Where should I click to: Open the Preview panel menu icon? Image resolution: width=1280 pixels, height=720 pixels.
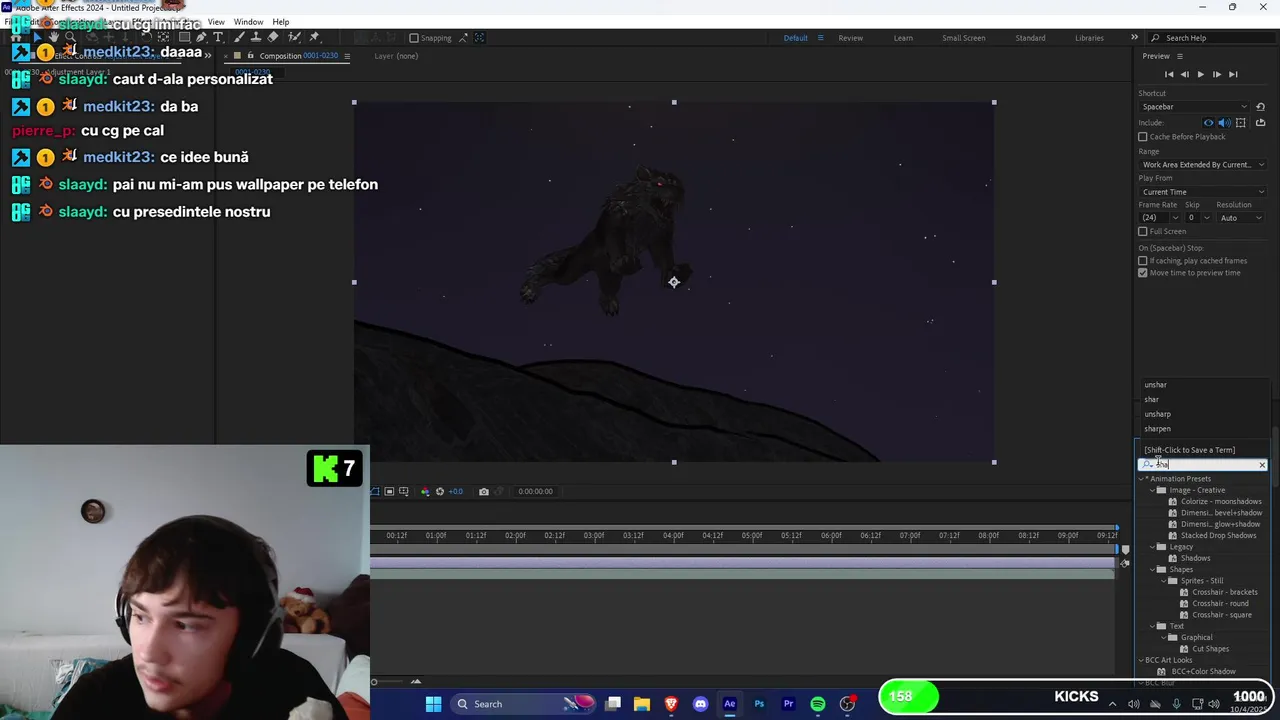[x=1178, y=56]
